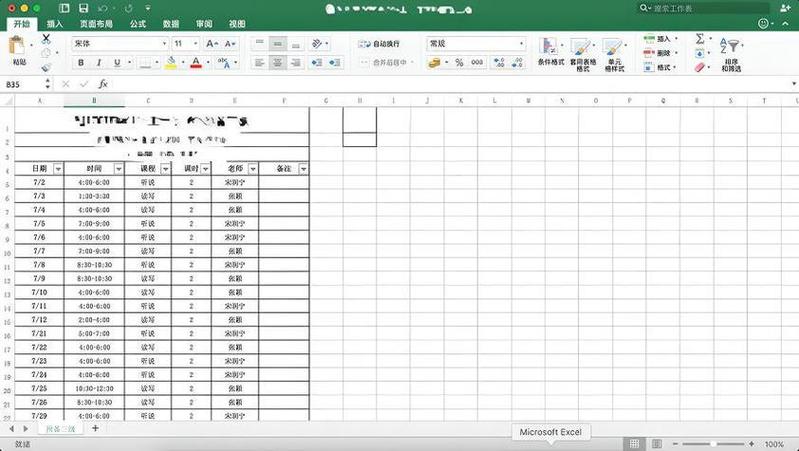This screenshot has width=799, height=451.
Task: Open the 课程 column filter dropdown
Action: (165, 169)
